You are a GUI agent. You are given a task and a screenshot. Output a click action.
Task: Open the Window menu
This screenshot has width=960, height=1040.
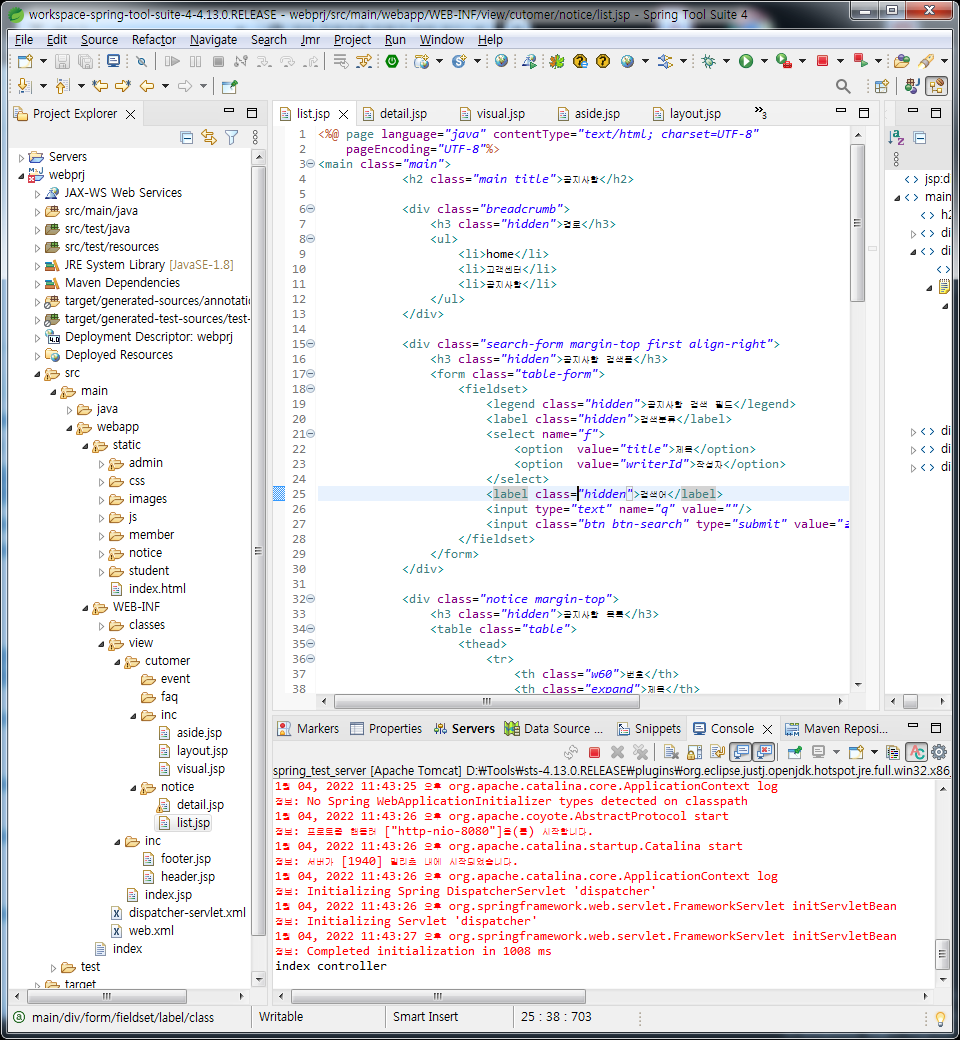[441, 40]
